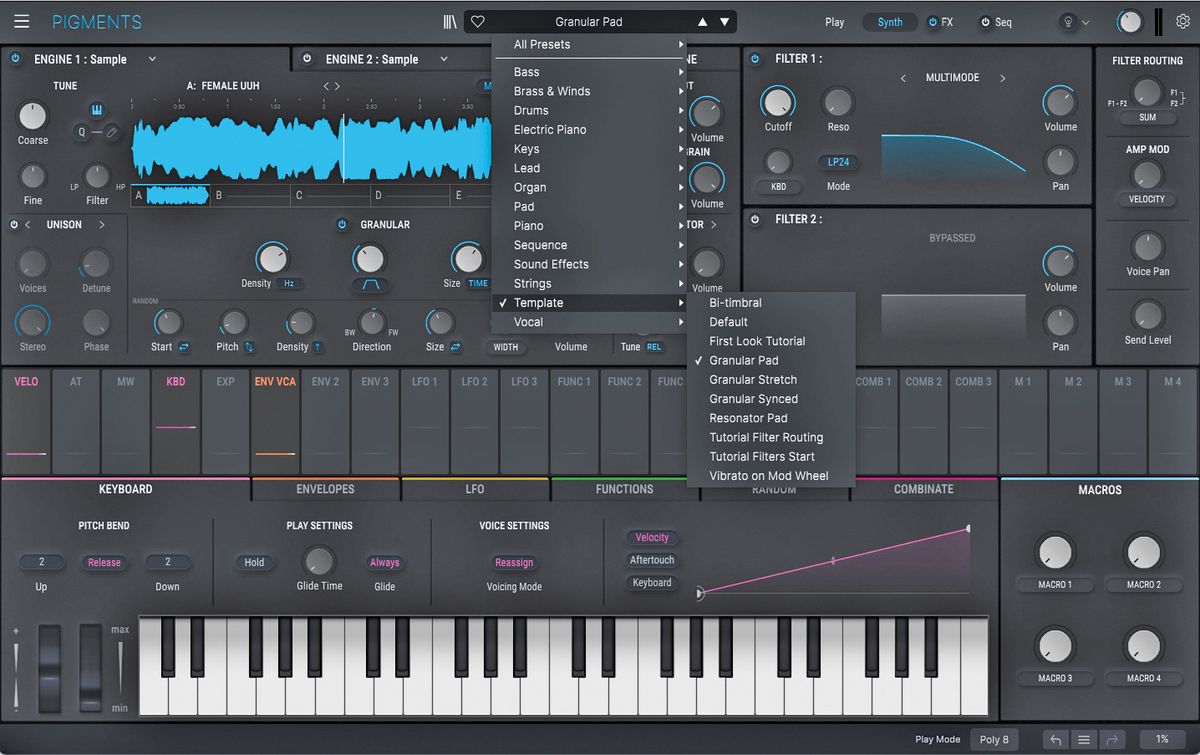Toggle Aftertouch in Voice Settings
This screenshot has height=755, width=1200.
point(651,560)
